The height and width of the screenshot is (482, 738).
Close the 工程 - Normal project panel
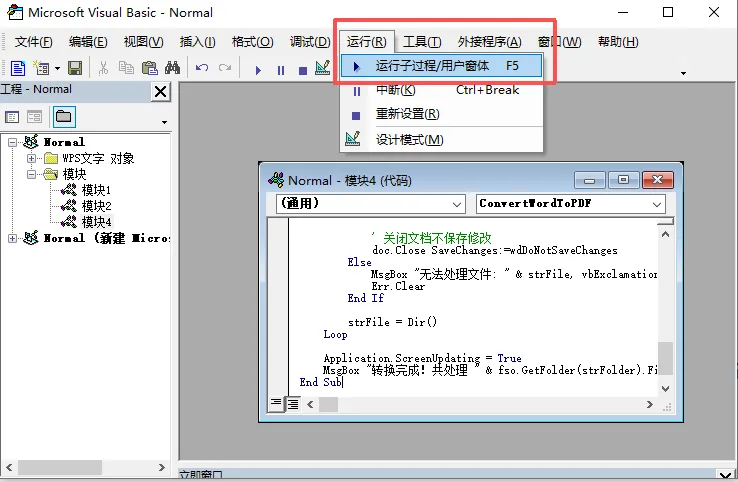pos(160,91)
